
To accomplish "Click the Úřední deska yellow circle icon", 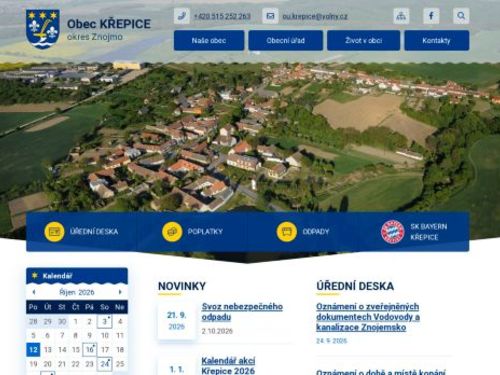I will click(54, 231).
